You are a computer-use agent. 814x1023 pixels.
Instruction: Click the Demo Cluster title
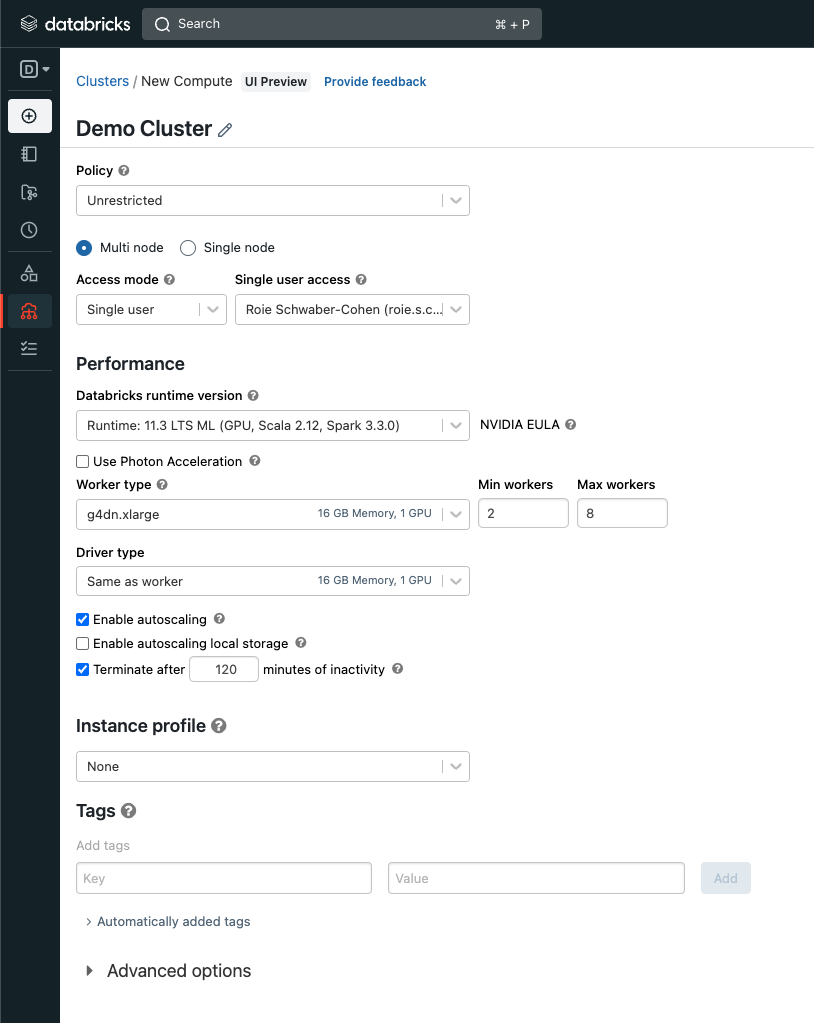click(144, 129)
